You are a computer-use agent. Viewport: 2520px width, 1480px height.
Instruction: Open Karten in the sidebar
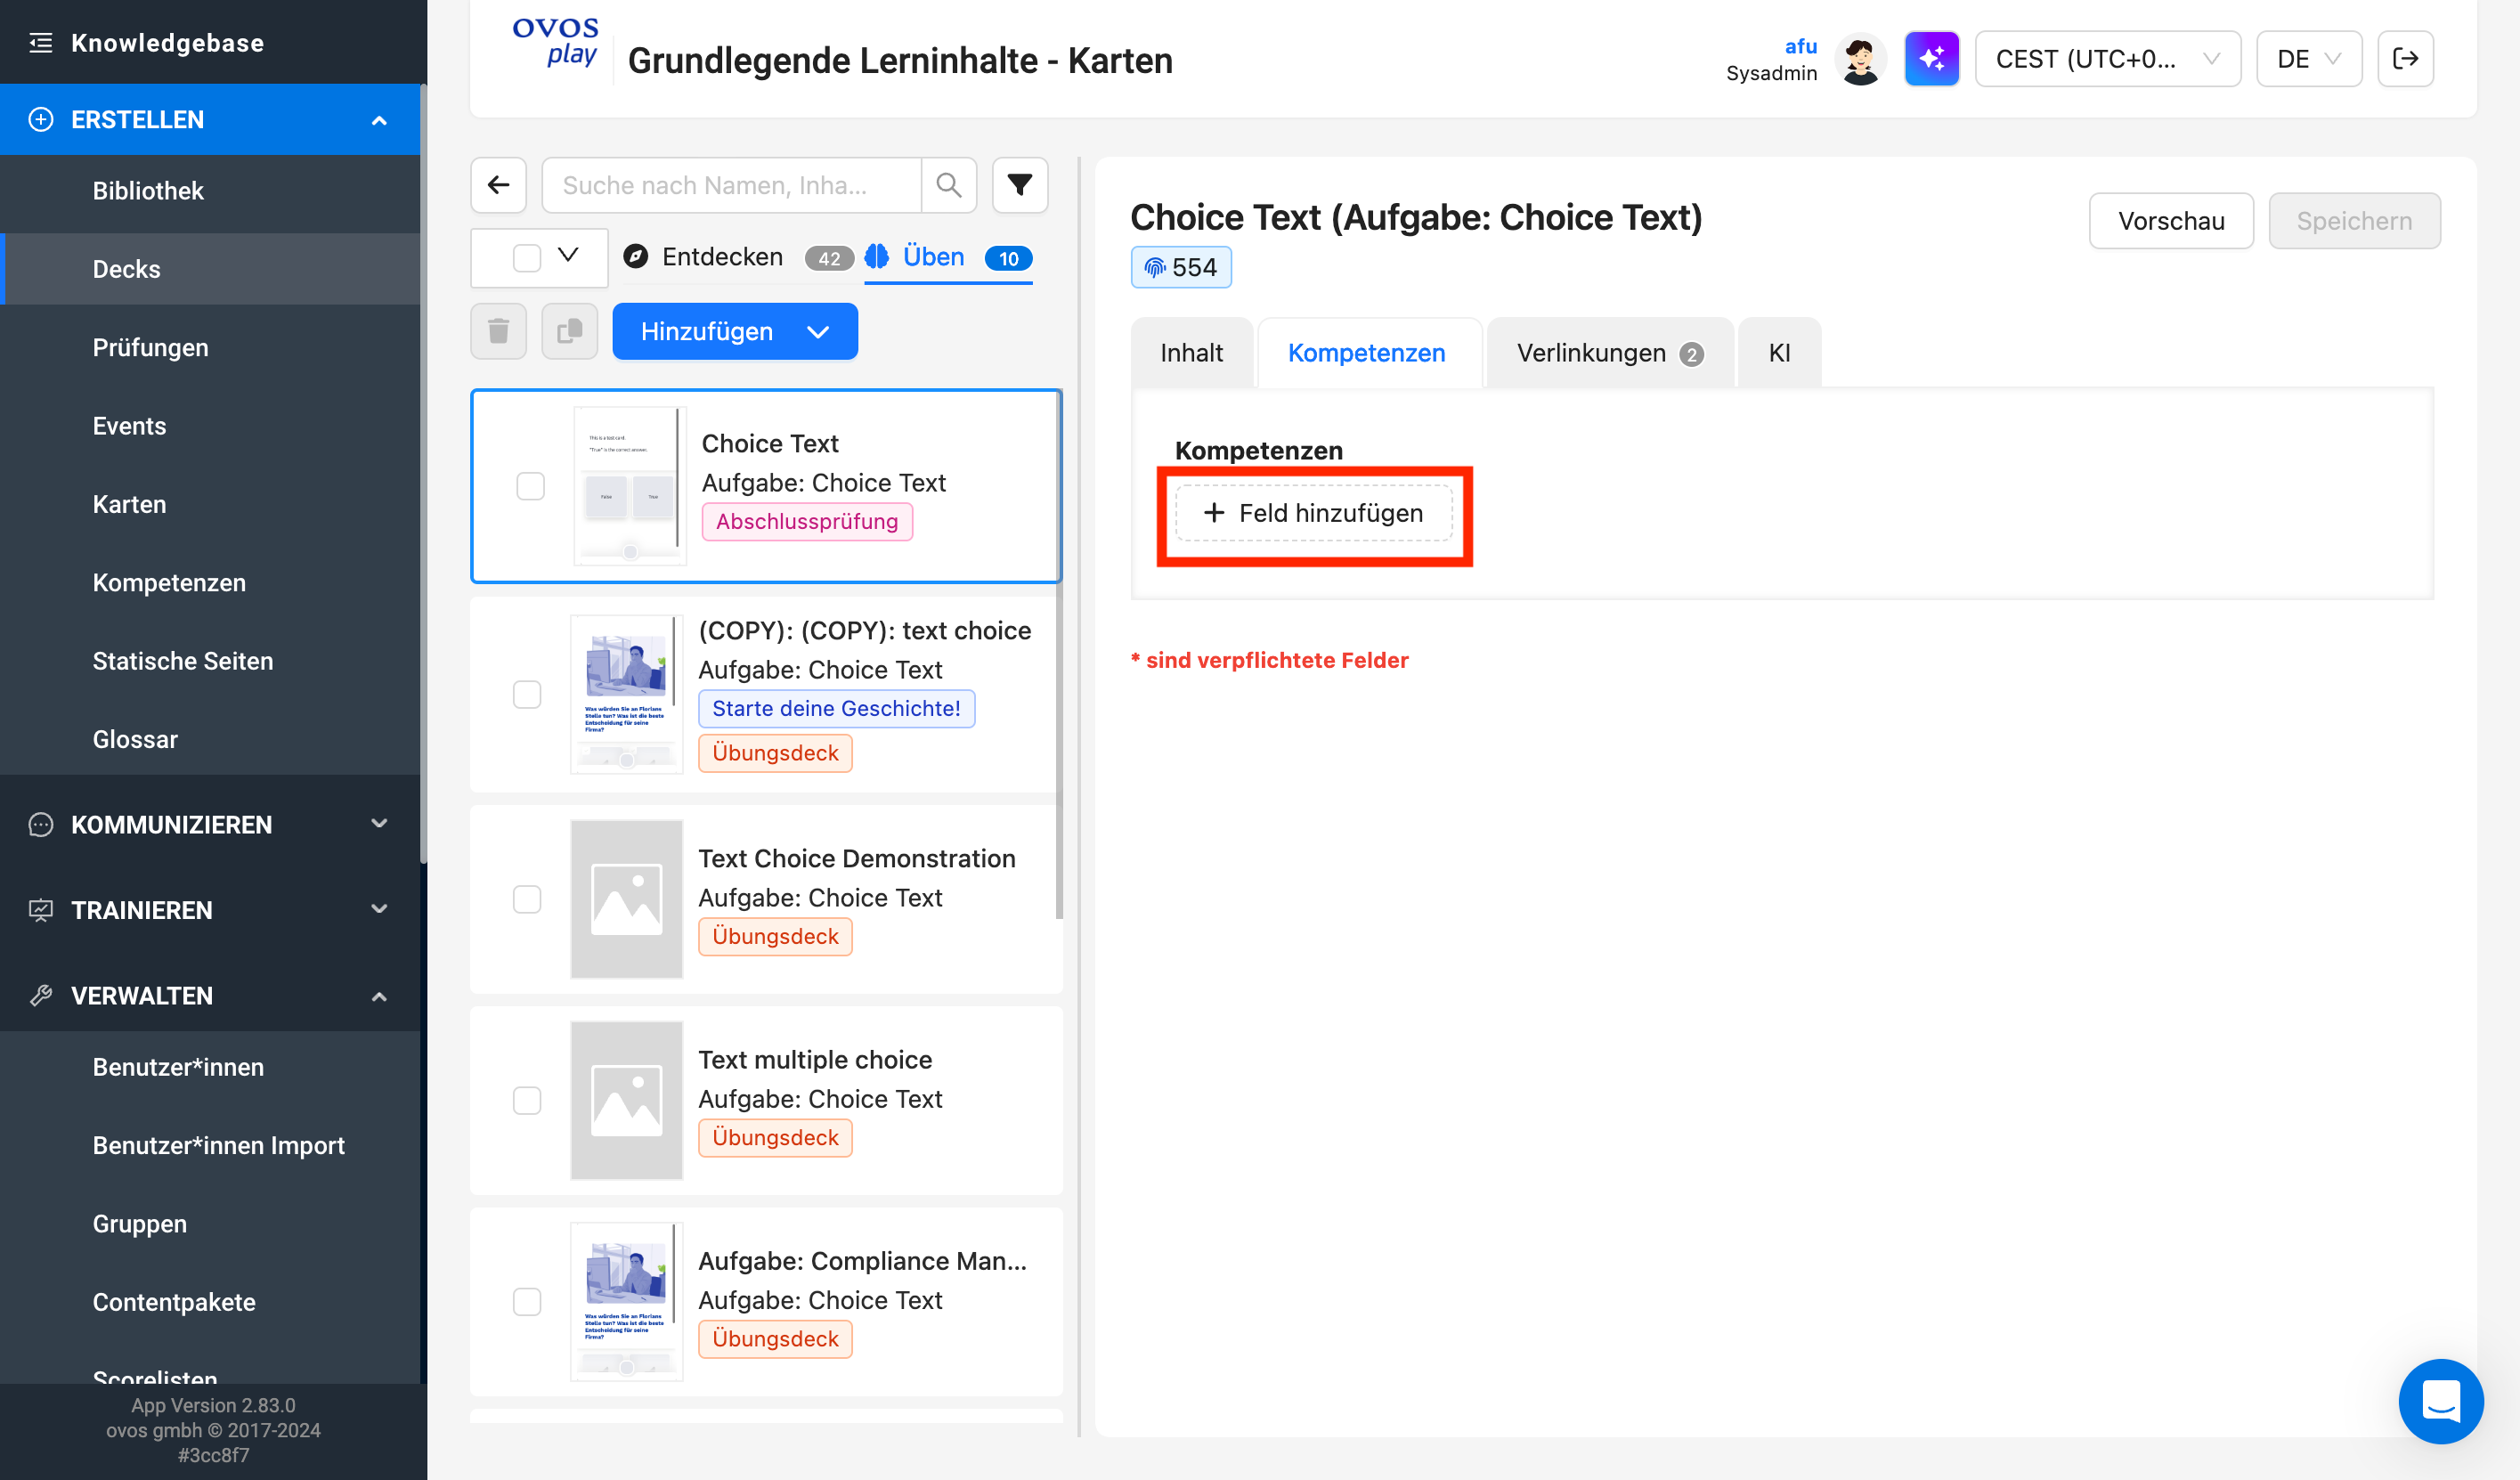click(x=210, y=504)
